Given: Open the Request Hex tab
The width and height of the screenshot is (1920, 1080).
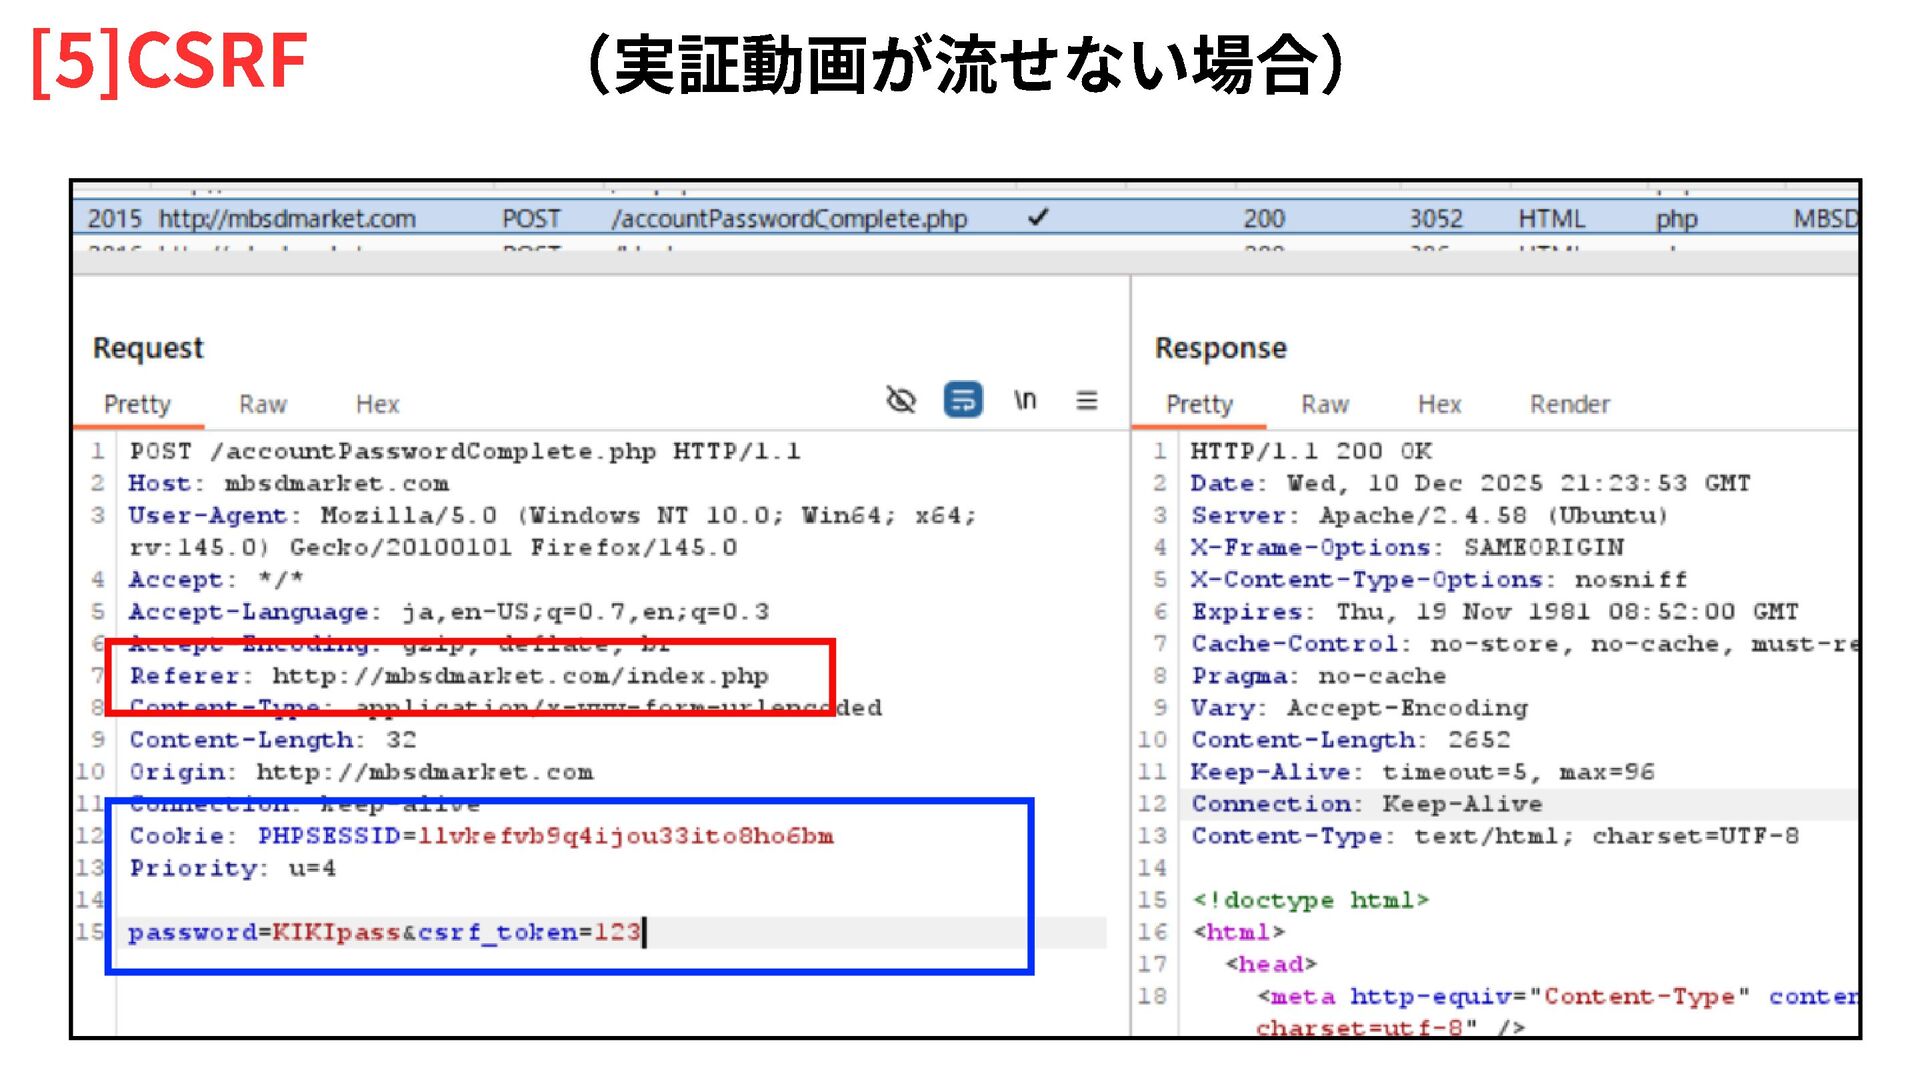Looking at the screenshot, I should coord(377,404).
